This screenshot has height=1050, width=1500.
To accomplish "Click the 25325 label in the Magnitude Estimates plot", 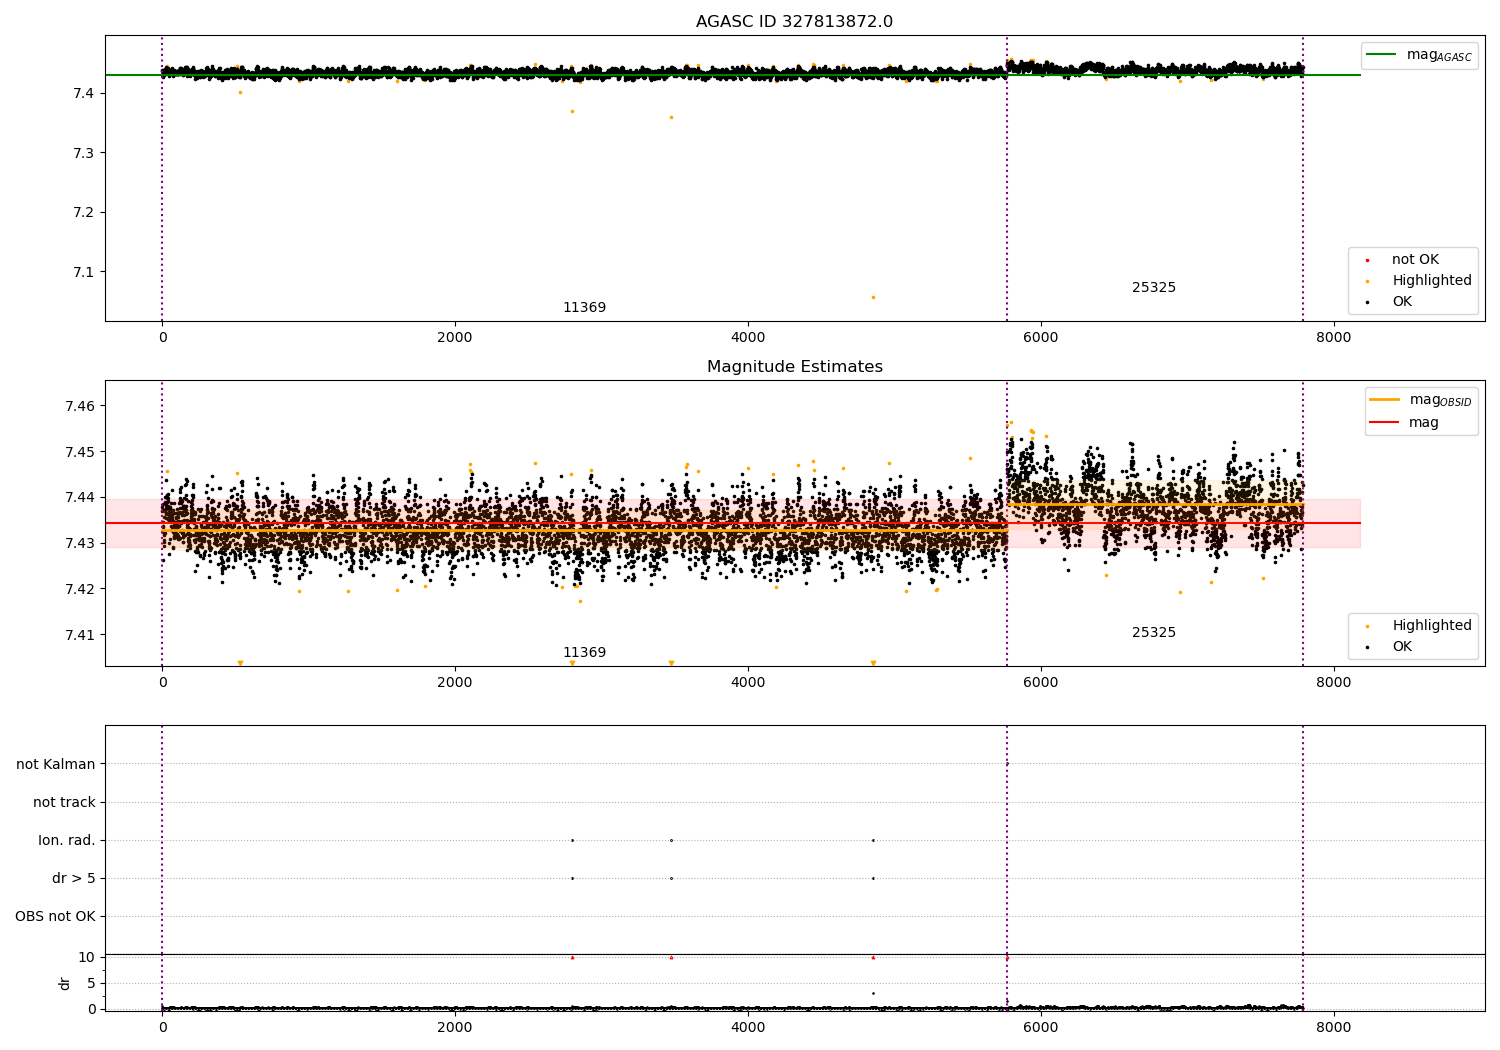I will [x=1153, y=633].
